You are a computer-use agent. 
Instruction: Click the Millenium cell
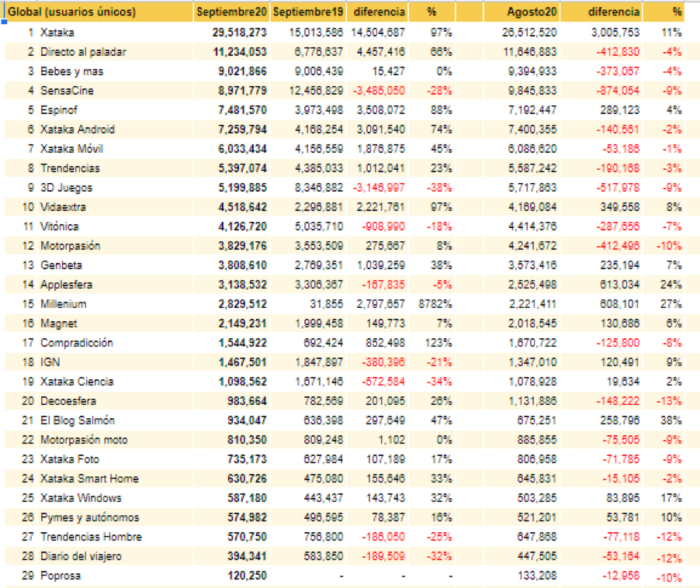point(63,304)
